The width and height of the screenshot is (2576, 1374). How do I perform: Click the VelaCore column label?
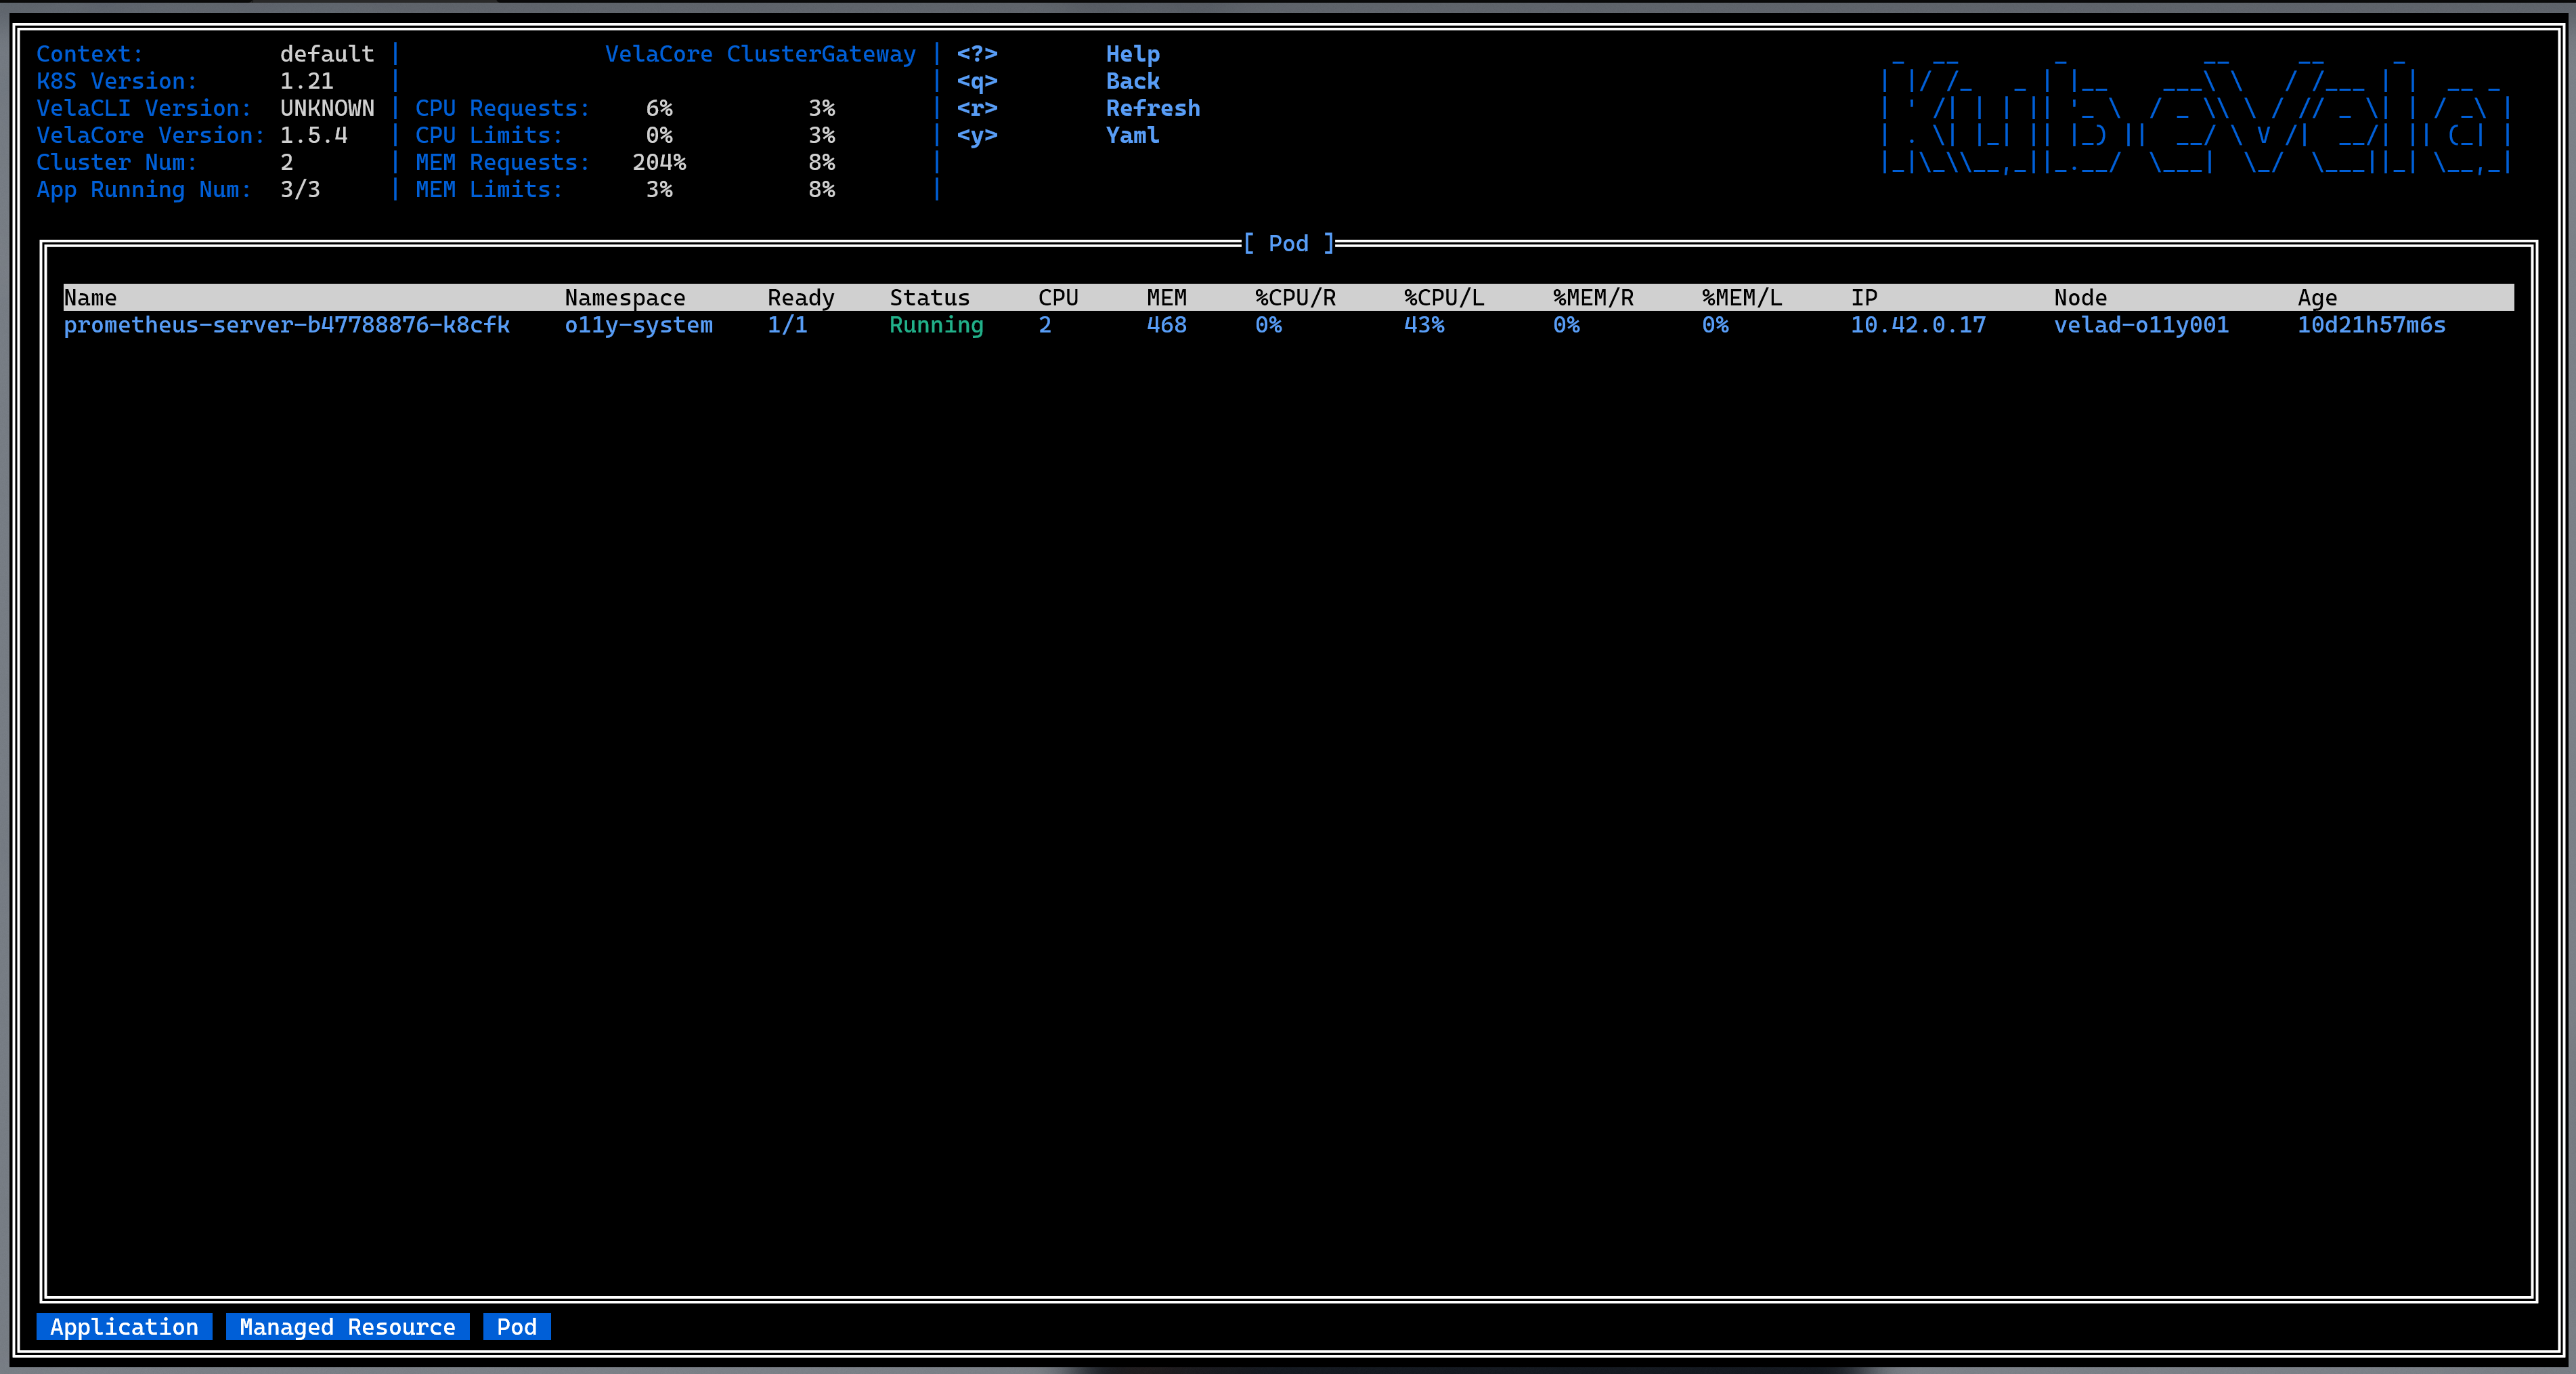658,54
